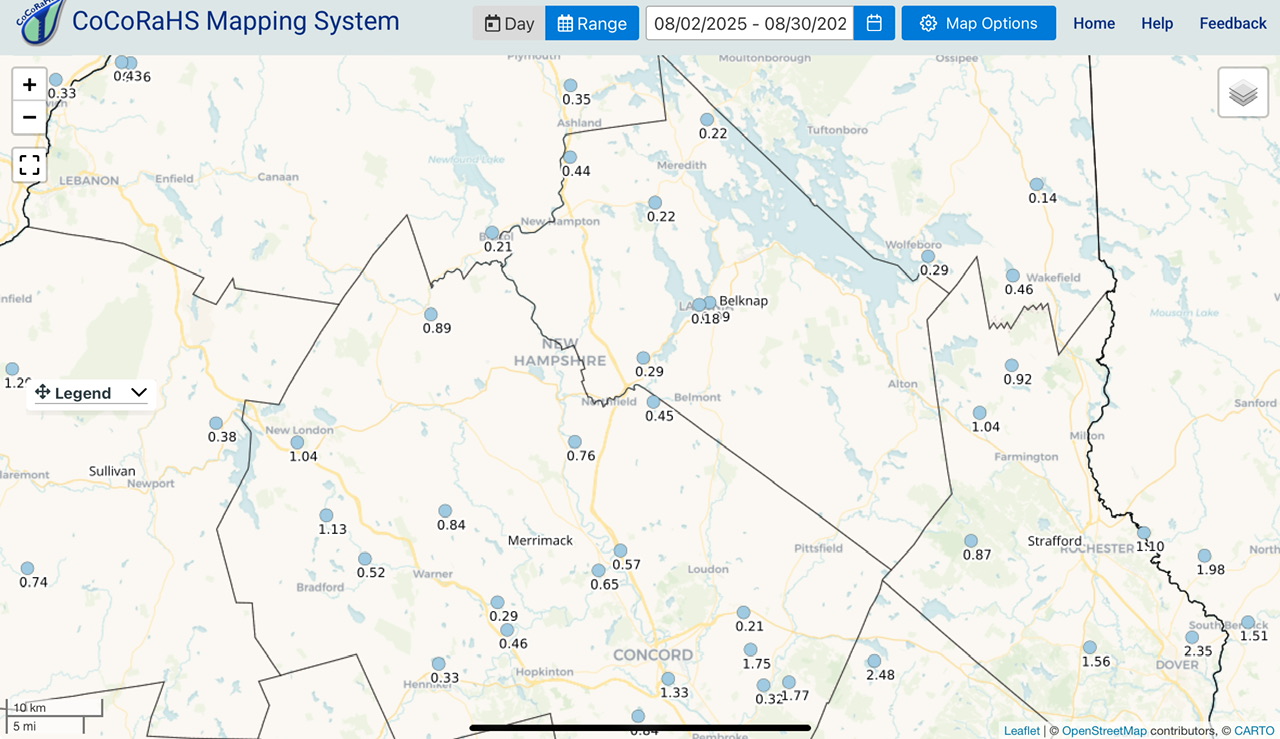Viewport: 1280px width, 739px height.
Task: Select the 0.21 marker near New Hampton
Action: click(x=492, y=233)
